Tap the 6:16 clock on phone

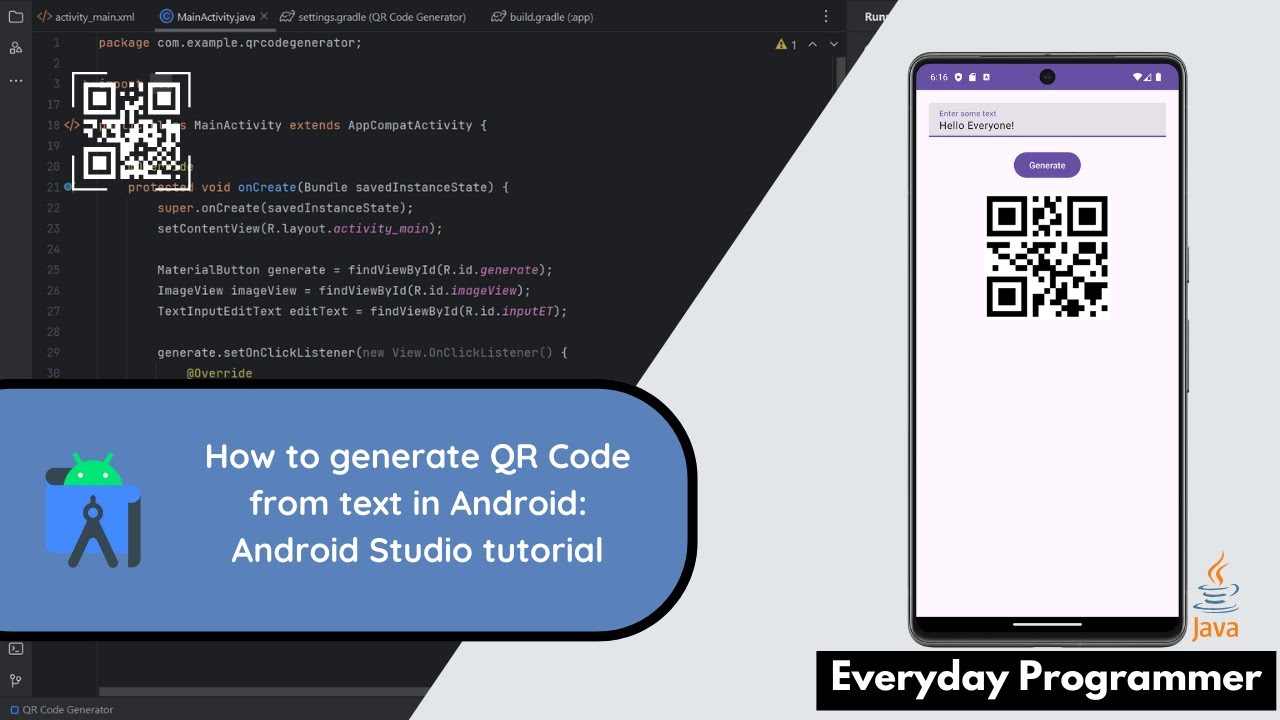pos(939,77)
